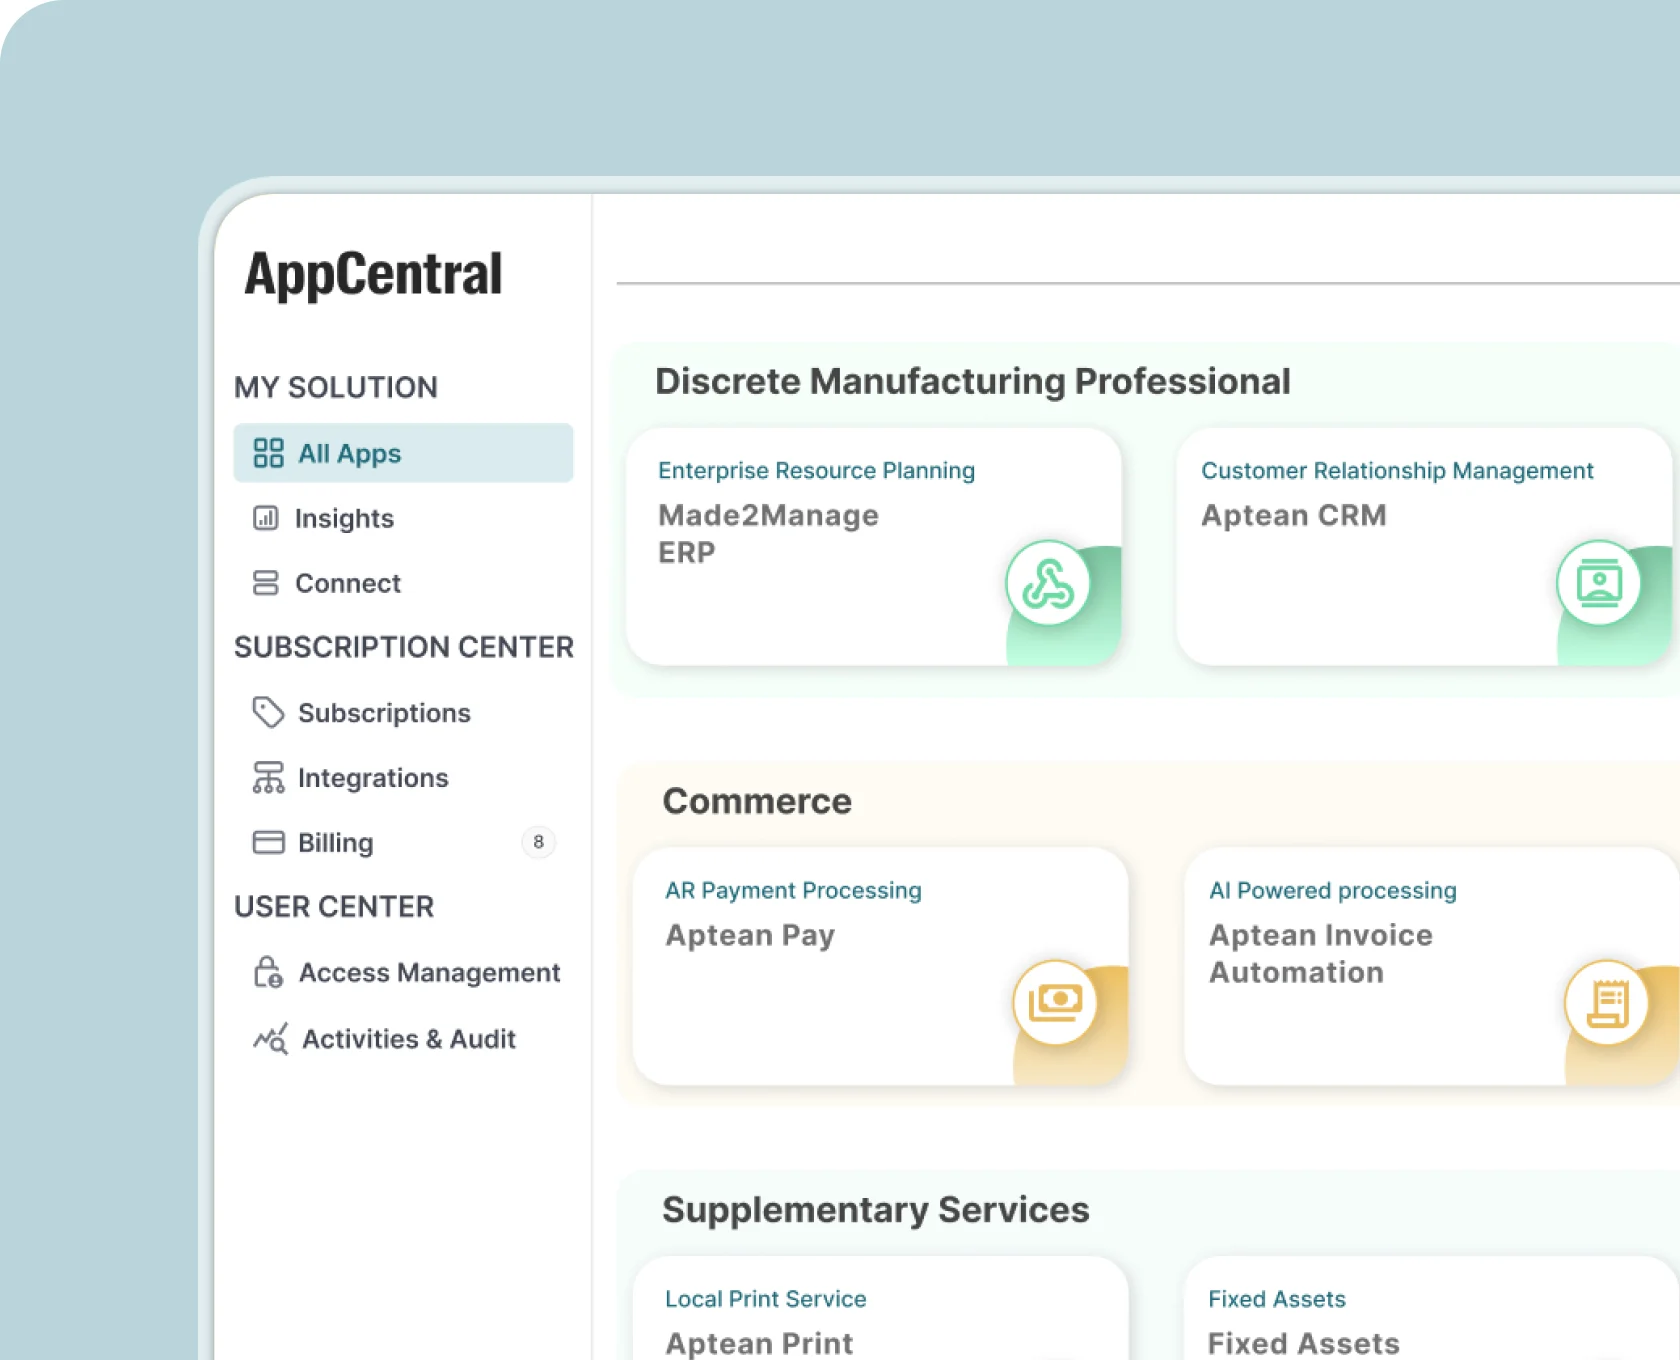Click the Integrations hierarchy icon

tap(268, 777)
